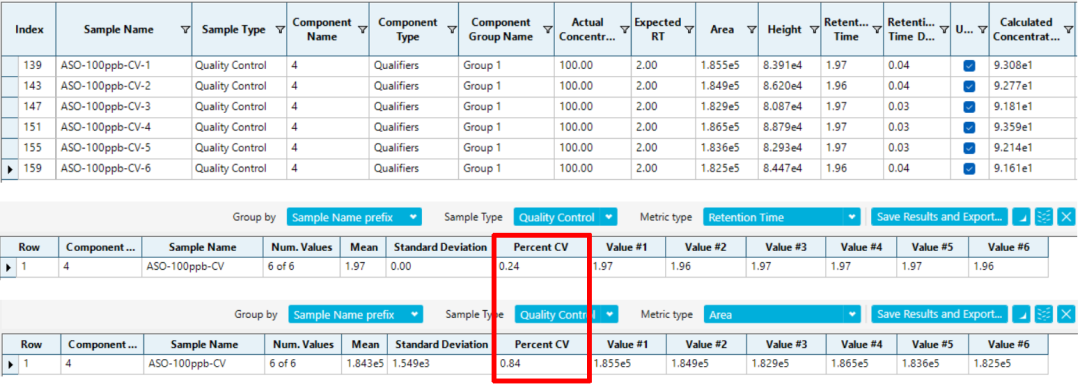Select the row with index 139

[x=540, y=65]
